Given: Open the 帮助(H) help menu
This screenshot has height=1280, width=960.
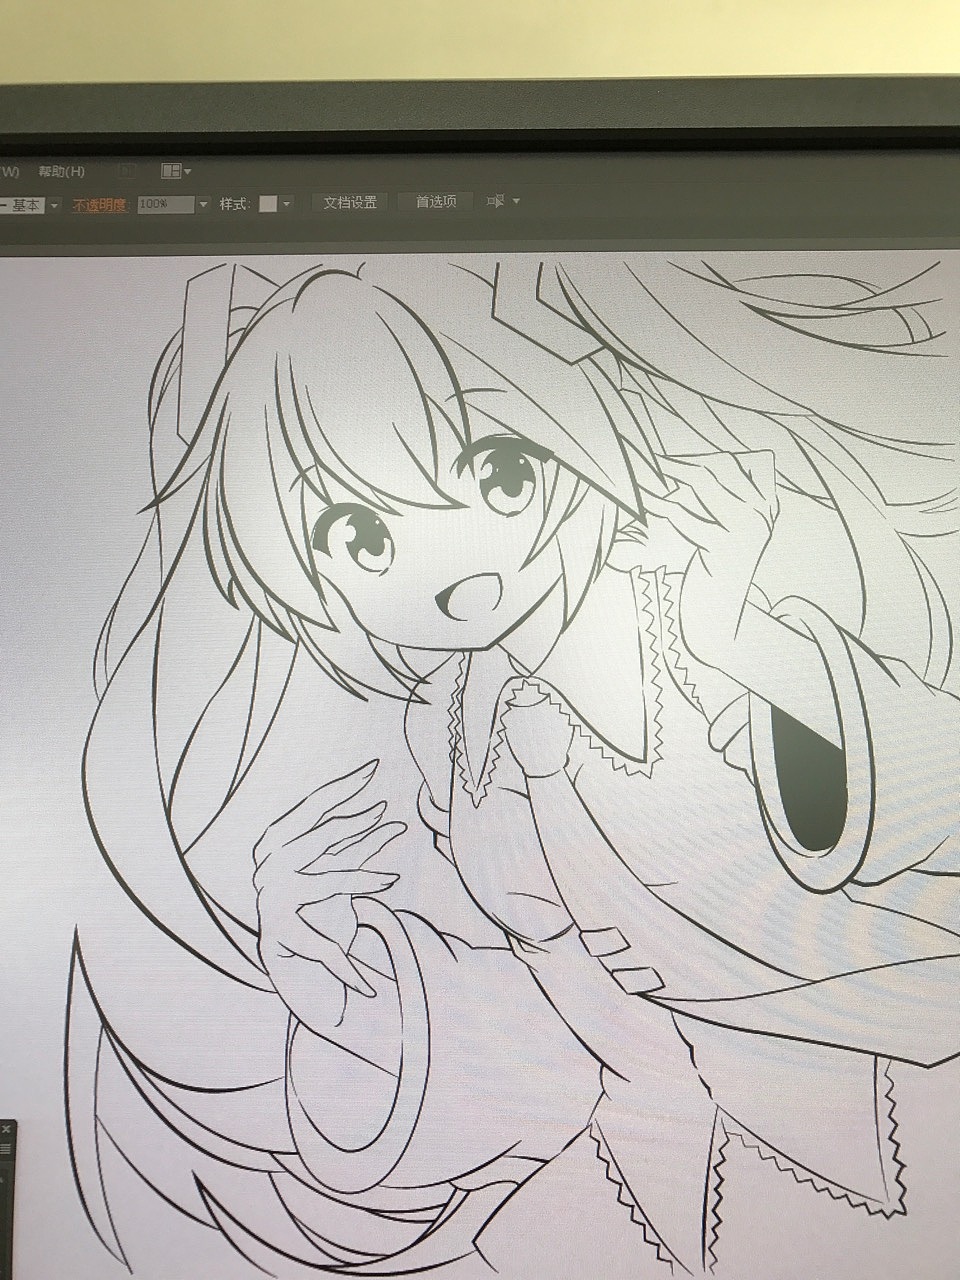Looking at the screenshot, I should point(62,172).
